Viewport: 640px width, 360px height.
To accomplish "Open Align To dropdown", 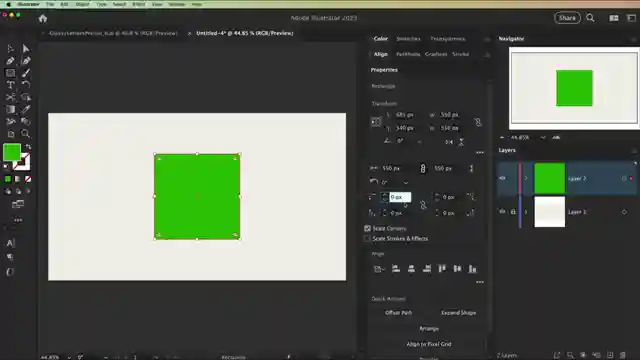I will click(379, 269).
